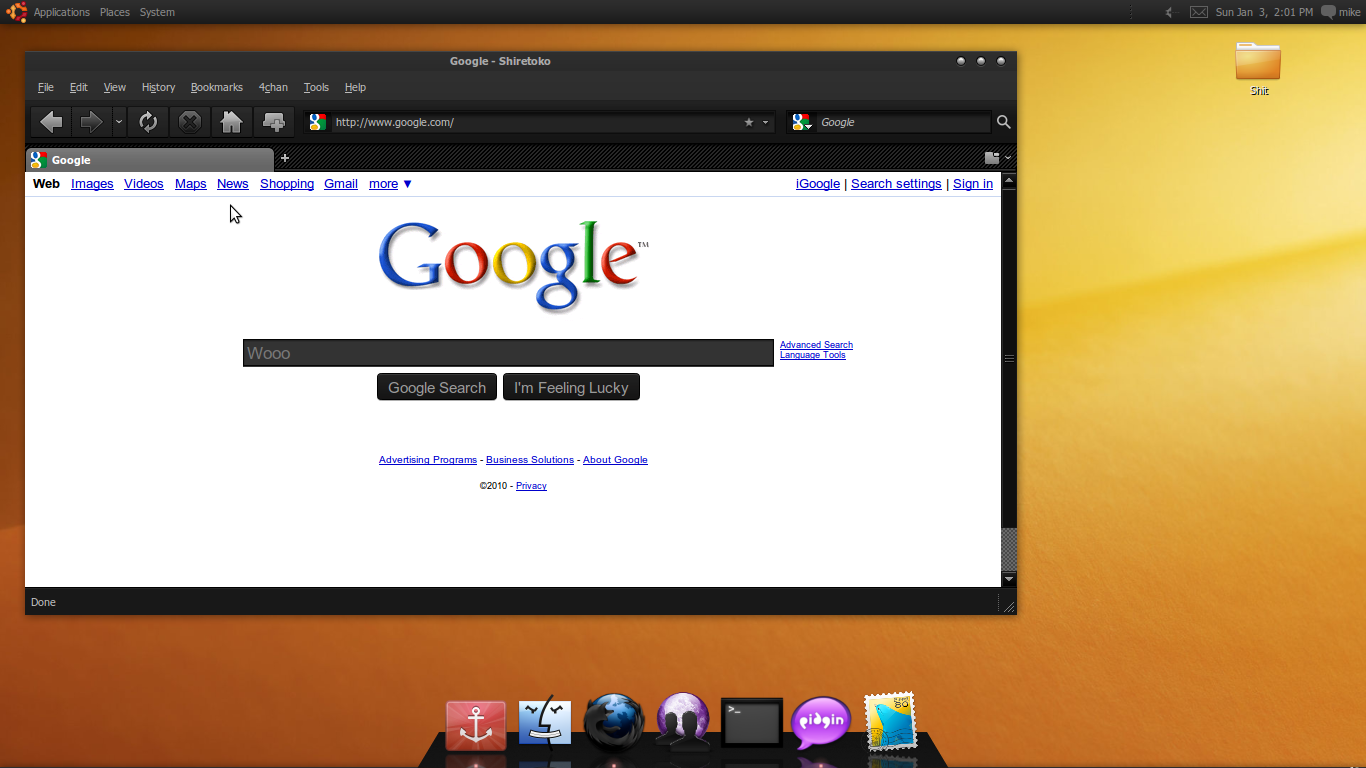
Task: Click the URL address bar field
Action: pos(537,122)
